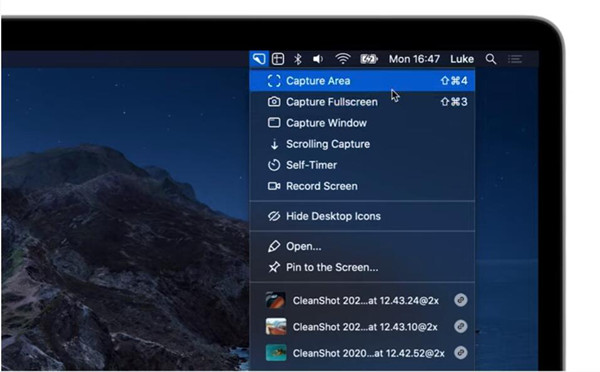This screenshot has width=600, height=372.
Task: Open thumbnail of CleanShot at 12.43.10@2x
Action: pyautogui.click(x=276, y=326)
